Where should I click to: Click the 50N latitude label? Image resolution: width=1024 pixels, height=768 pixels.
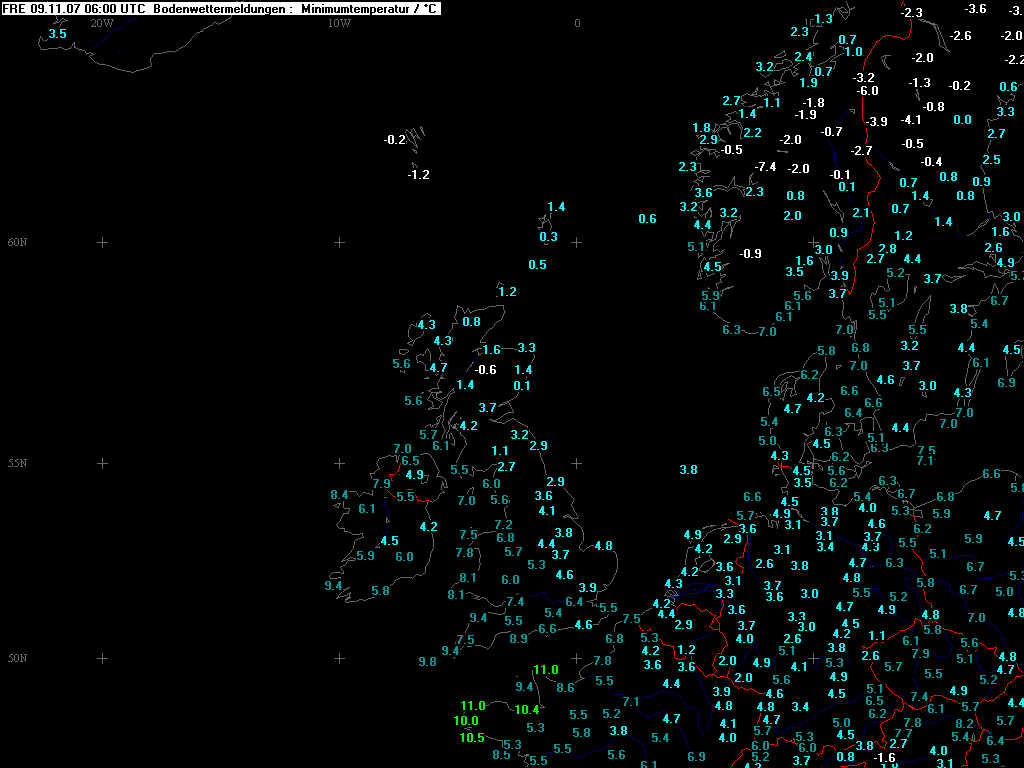pyautogui.click(x=18, y=658)
